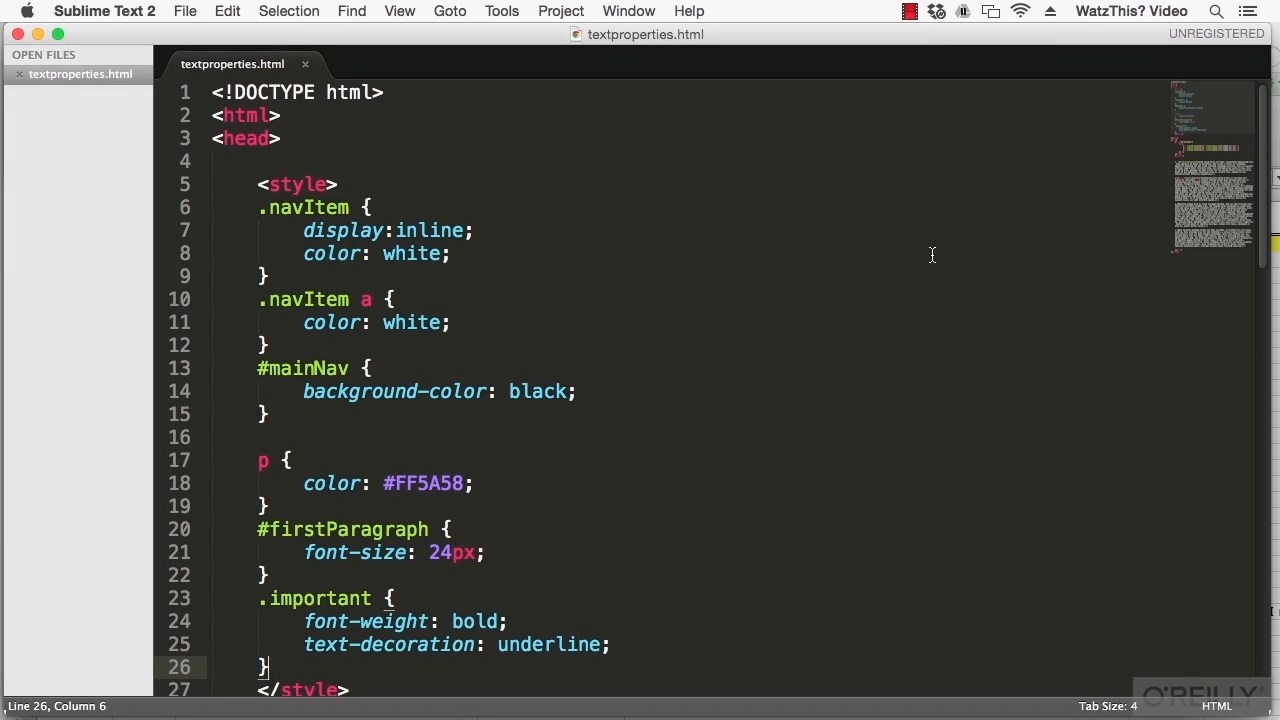Image resolution: width=1280 pixels, height=720 pixels.
Task: Click line number 13 in the gutter
Action: click(179, 368)
